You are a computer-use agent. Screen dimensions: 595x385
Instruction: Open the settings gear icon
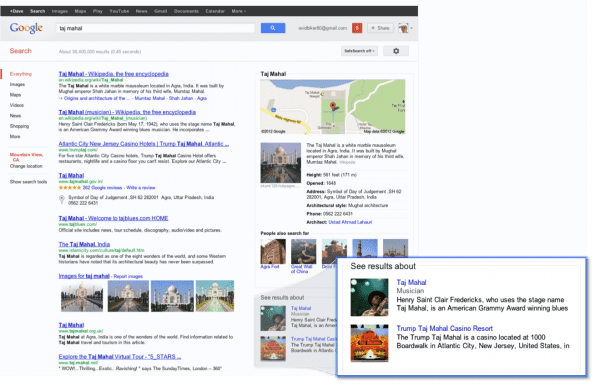tap(396, 51)
